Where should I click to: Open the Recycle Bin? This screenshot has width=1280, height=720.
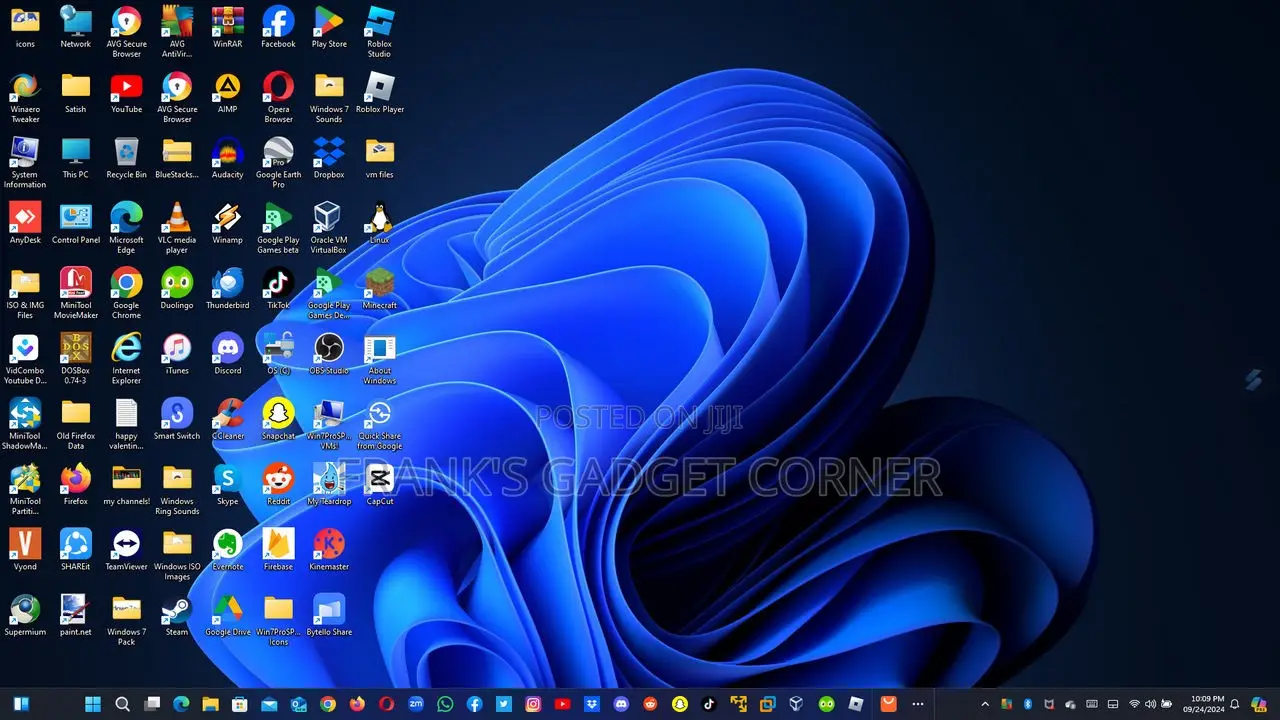[126, 158]
